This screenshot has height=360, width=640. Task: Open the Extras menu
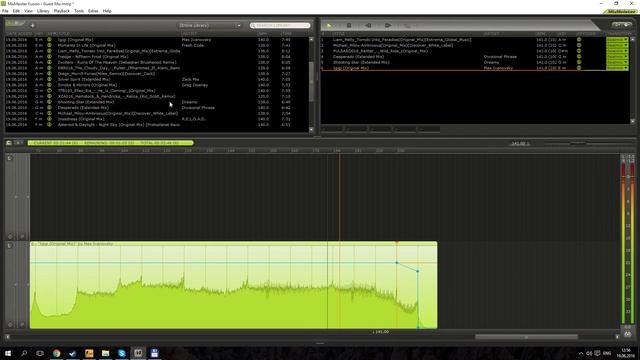pyautogui.click(x=93, y=11)
